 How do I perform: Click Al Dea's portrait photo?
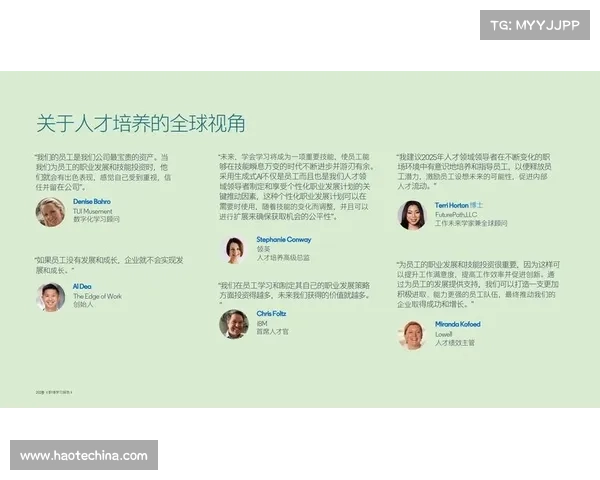pyautogui.click(x=50, y=296)
